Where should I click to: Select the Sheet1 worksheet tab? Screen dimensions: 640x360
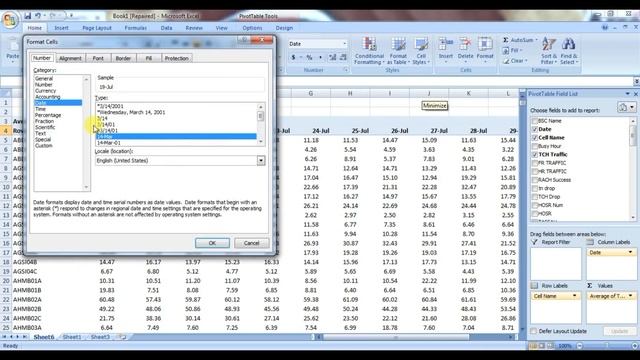pos(72,337)
